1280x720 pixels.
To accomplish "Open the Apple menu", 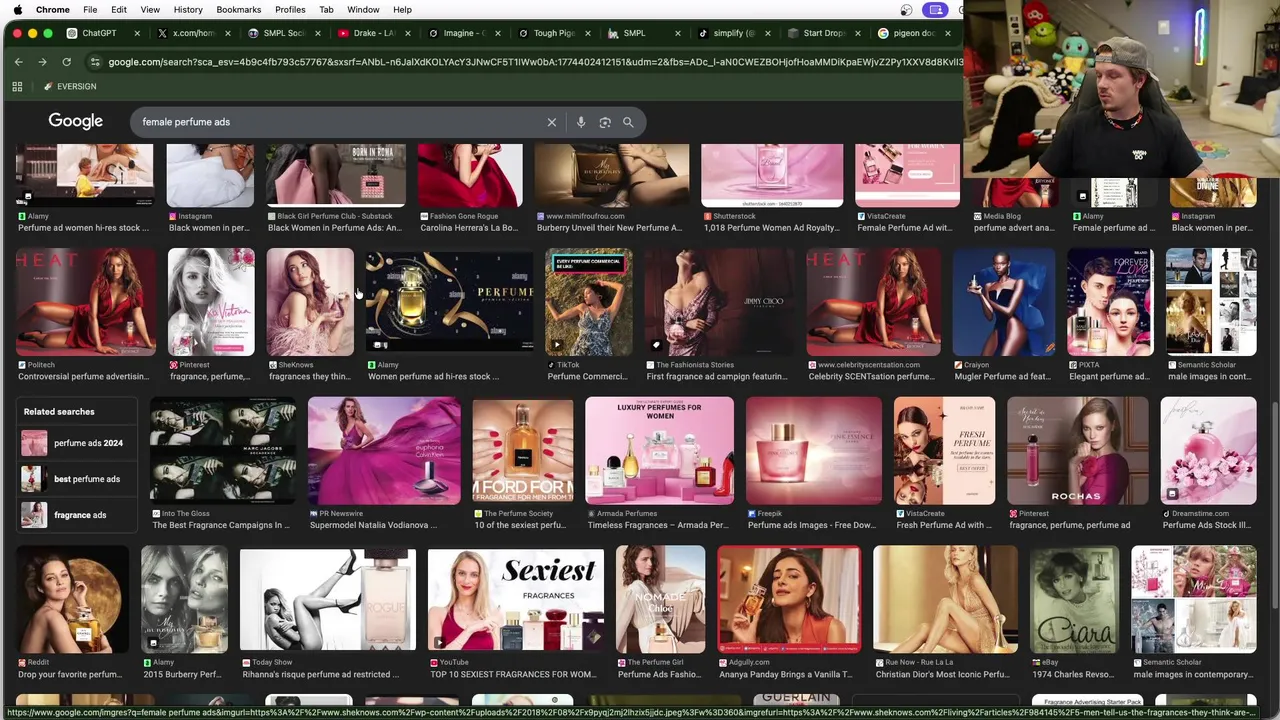I will [x=17, y=9].
